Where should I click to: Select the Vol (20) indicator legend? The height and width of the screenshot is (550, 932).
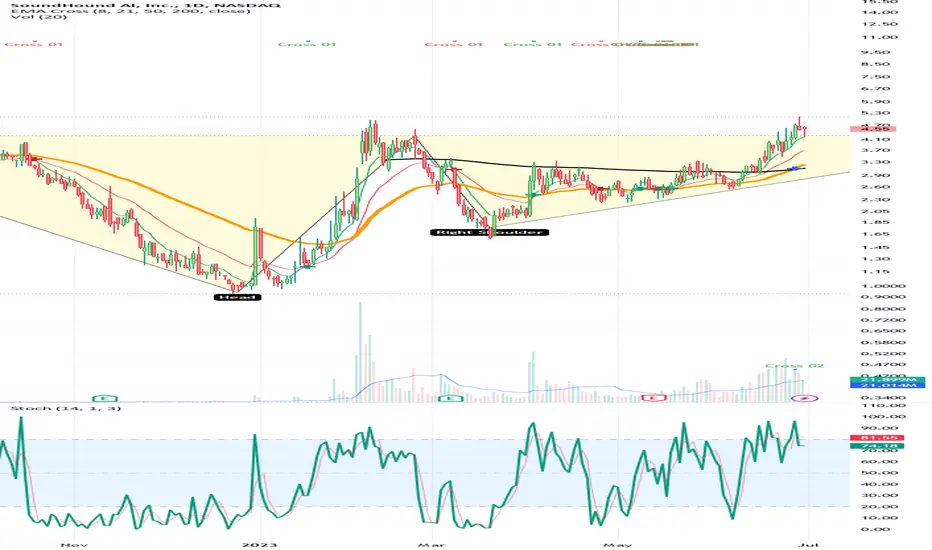(x=39, y=17)
